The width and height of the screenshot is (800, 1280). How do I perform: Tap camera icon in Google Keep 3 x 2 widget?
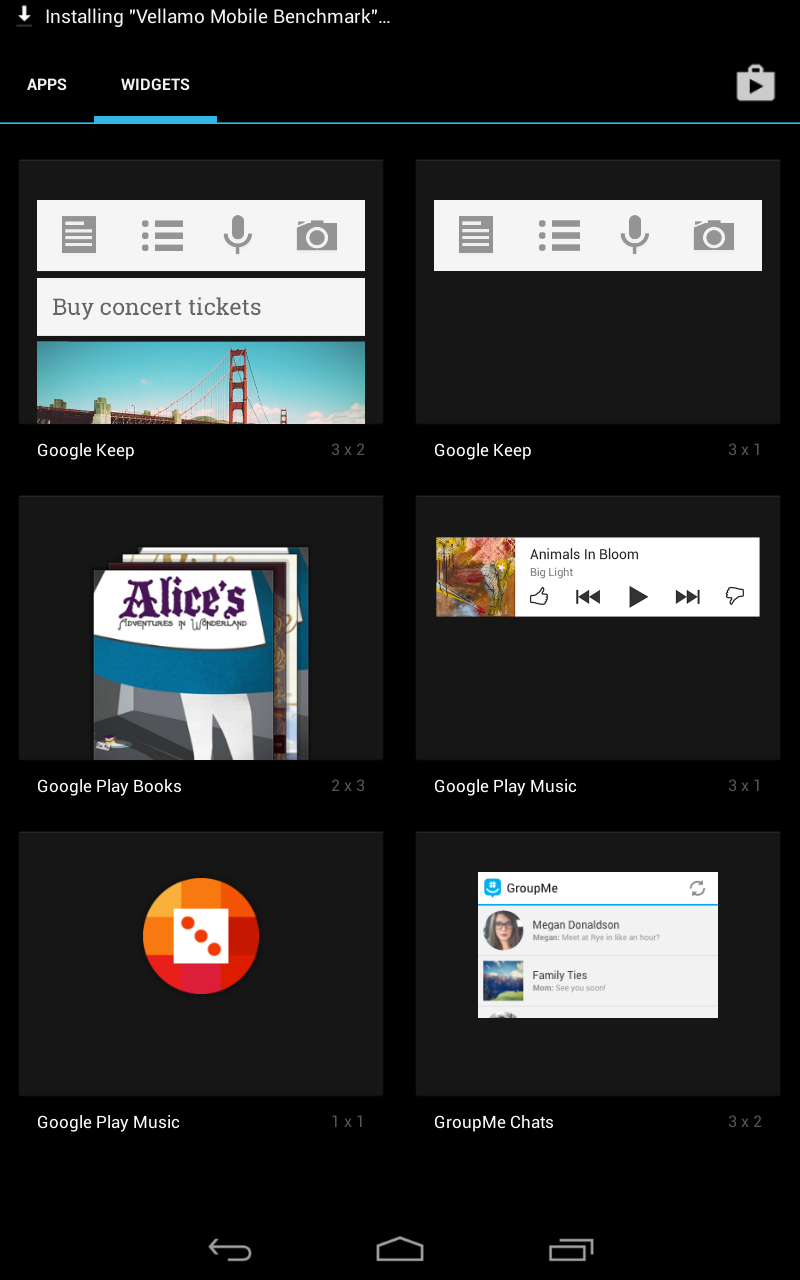317,235
